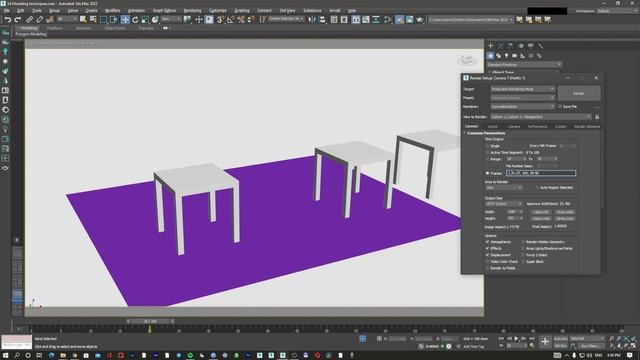Select the Active Time Segment option
The height and width of the screenshot is (360, 640).
[487, 152]
